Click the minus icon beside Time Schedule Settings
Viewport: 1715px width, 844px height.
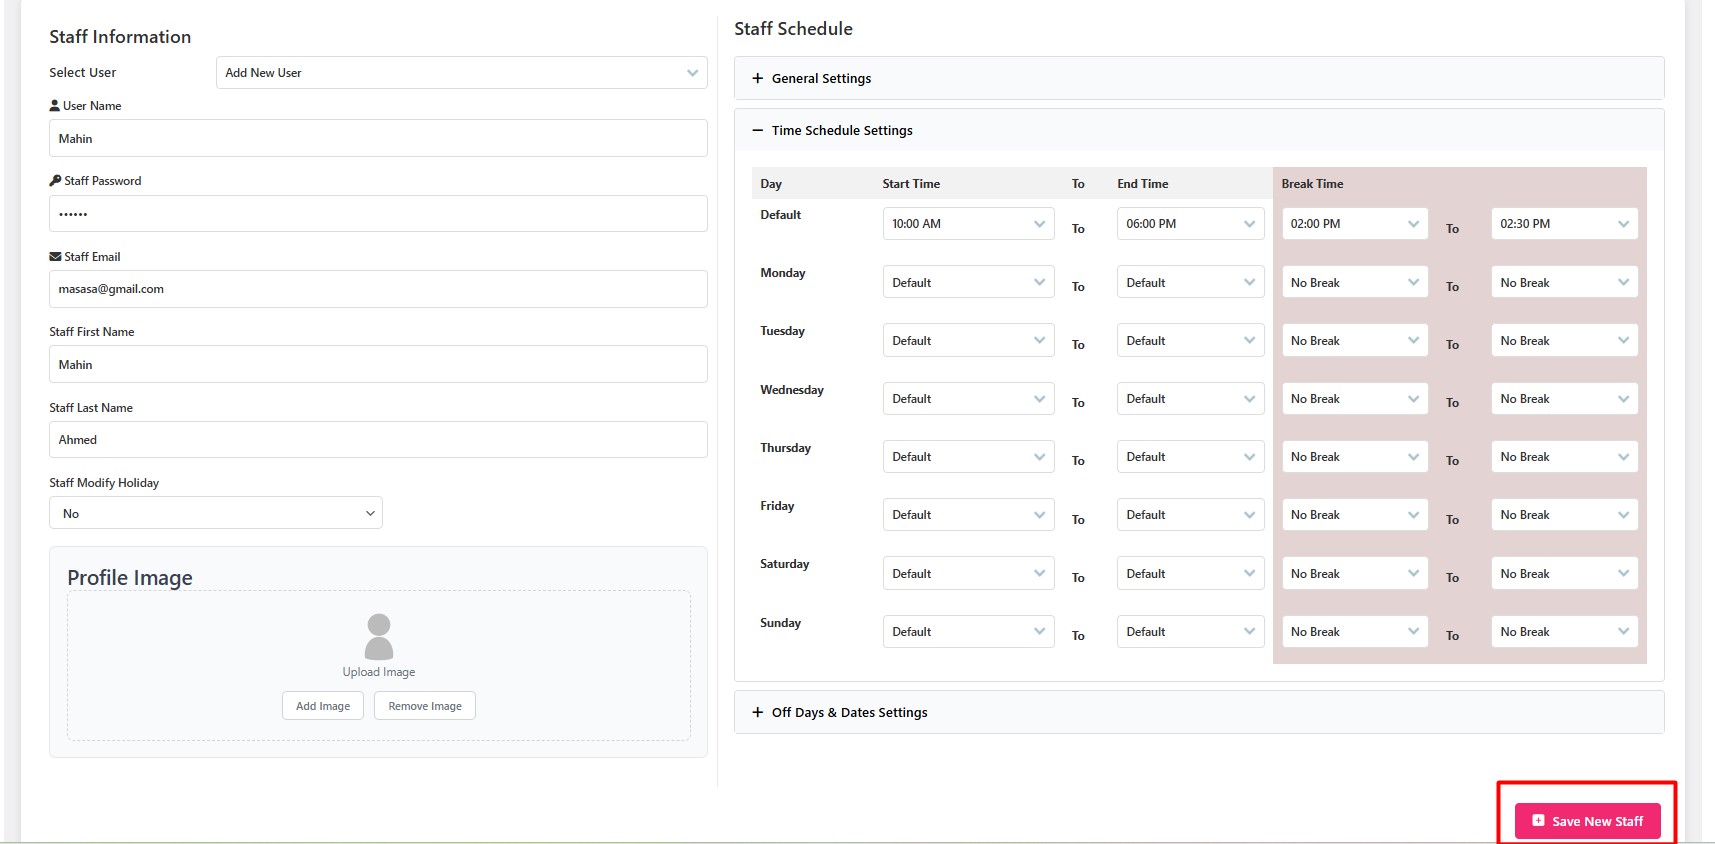click(x=757, y=130)
